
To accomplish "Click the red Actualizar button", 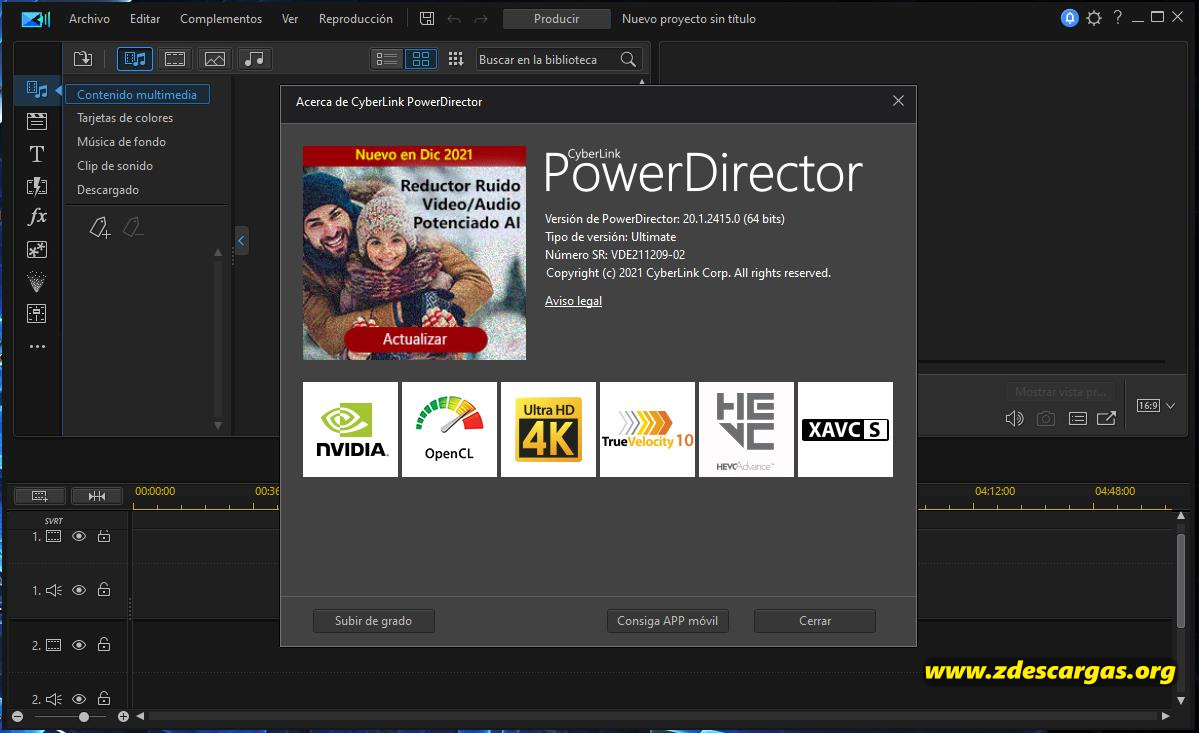I will (415, 339).
